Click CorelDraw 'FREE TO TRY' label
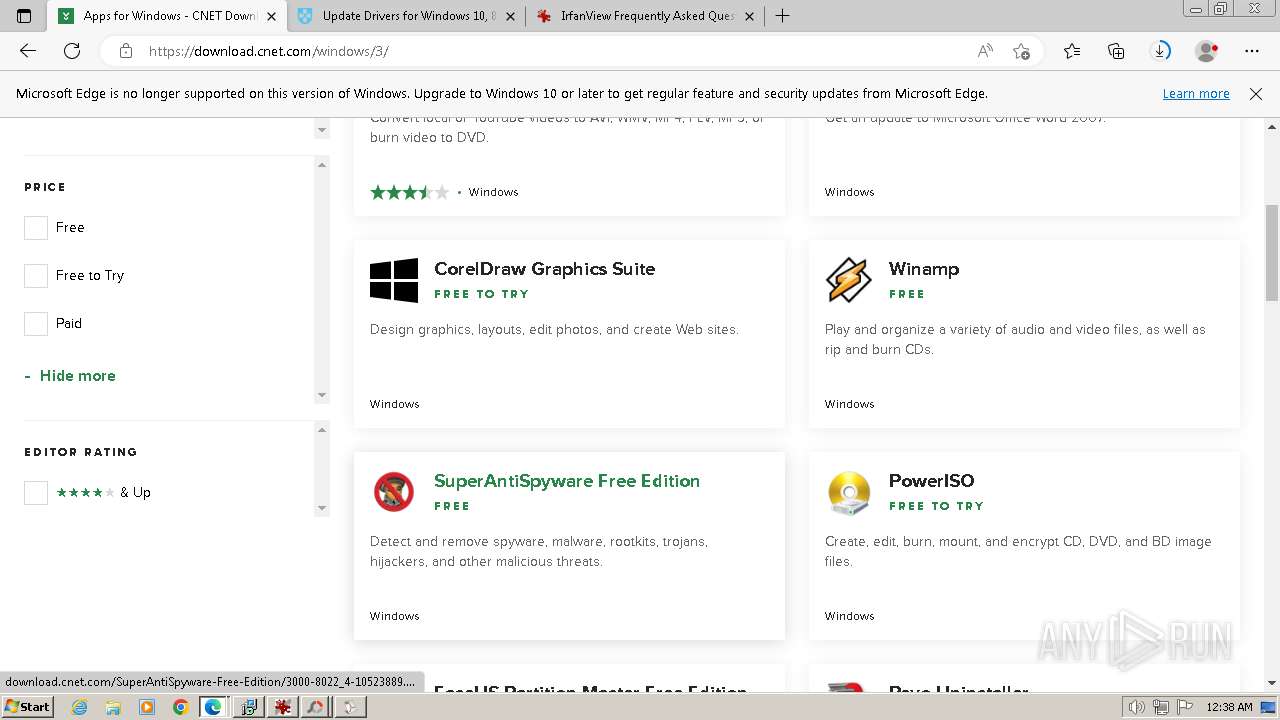The height and width of the screenshot is (720, 1280). click(x=481, y=294)
